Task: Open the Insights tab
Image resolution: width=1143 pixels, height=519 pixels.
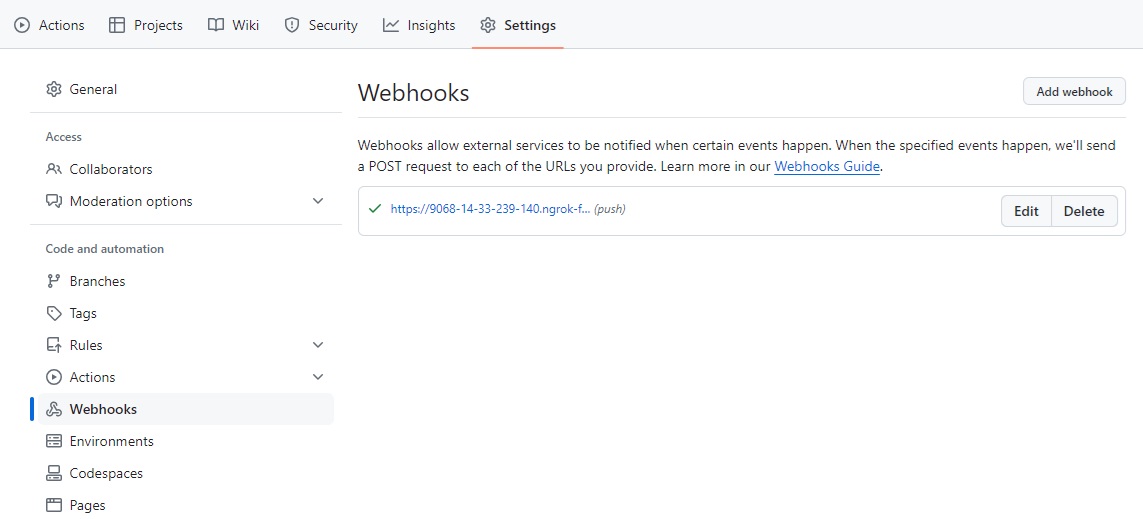Action: coord(419,25)
